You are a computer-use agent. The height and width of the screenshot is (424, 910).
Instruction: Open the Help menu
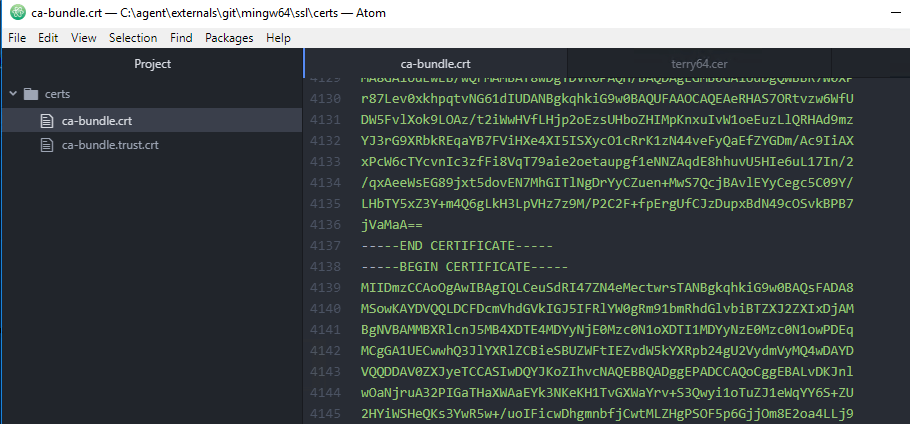pyautogui.click(x=279, y=38)
